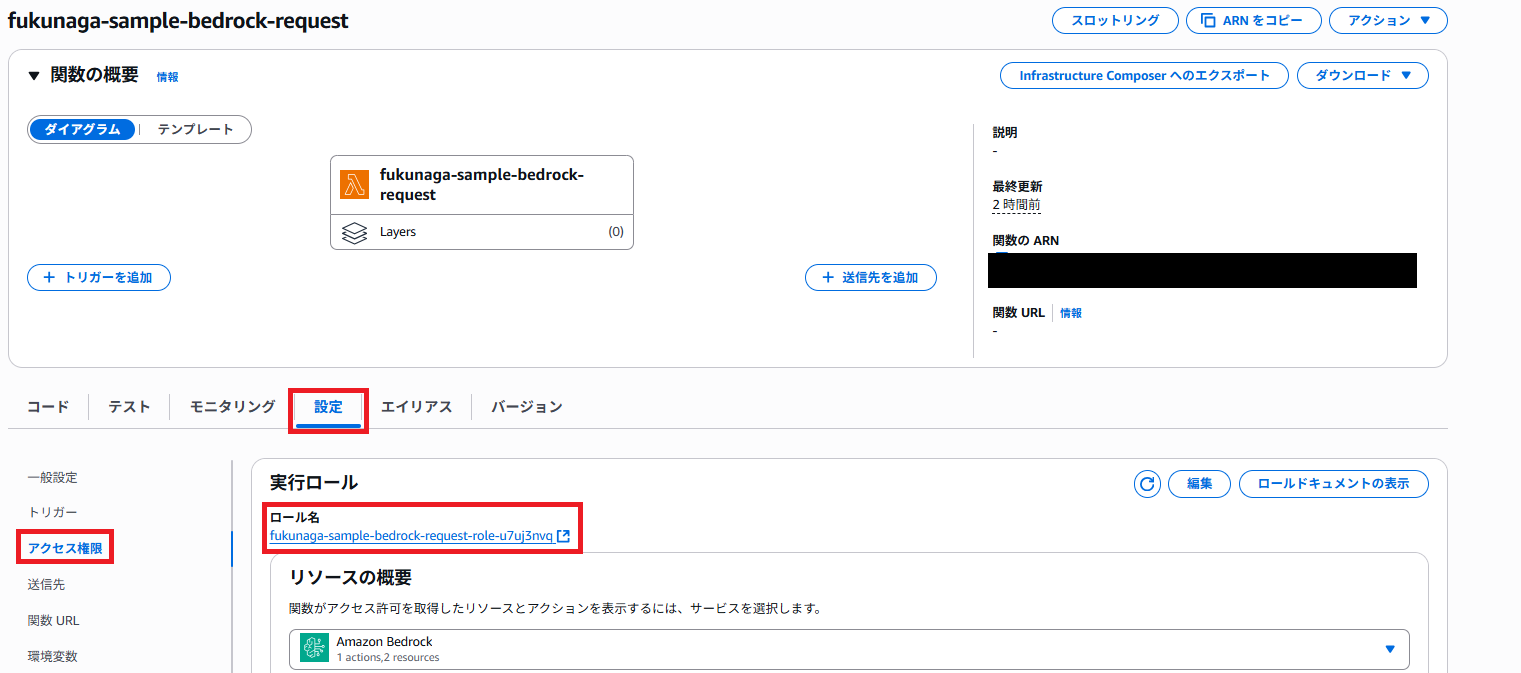Screen dimensions: 1521x673
Task: Click the ARN をコピー button
Action: (1254, 20)
